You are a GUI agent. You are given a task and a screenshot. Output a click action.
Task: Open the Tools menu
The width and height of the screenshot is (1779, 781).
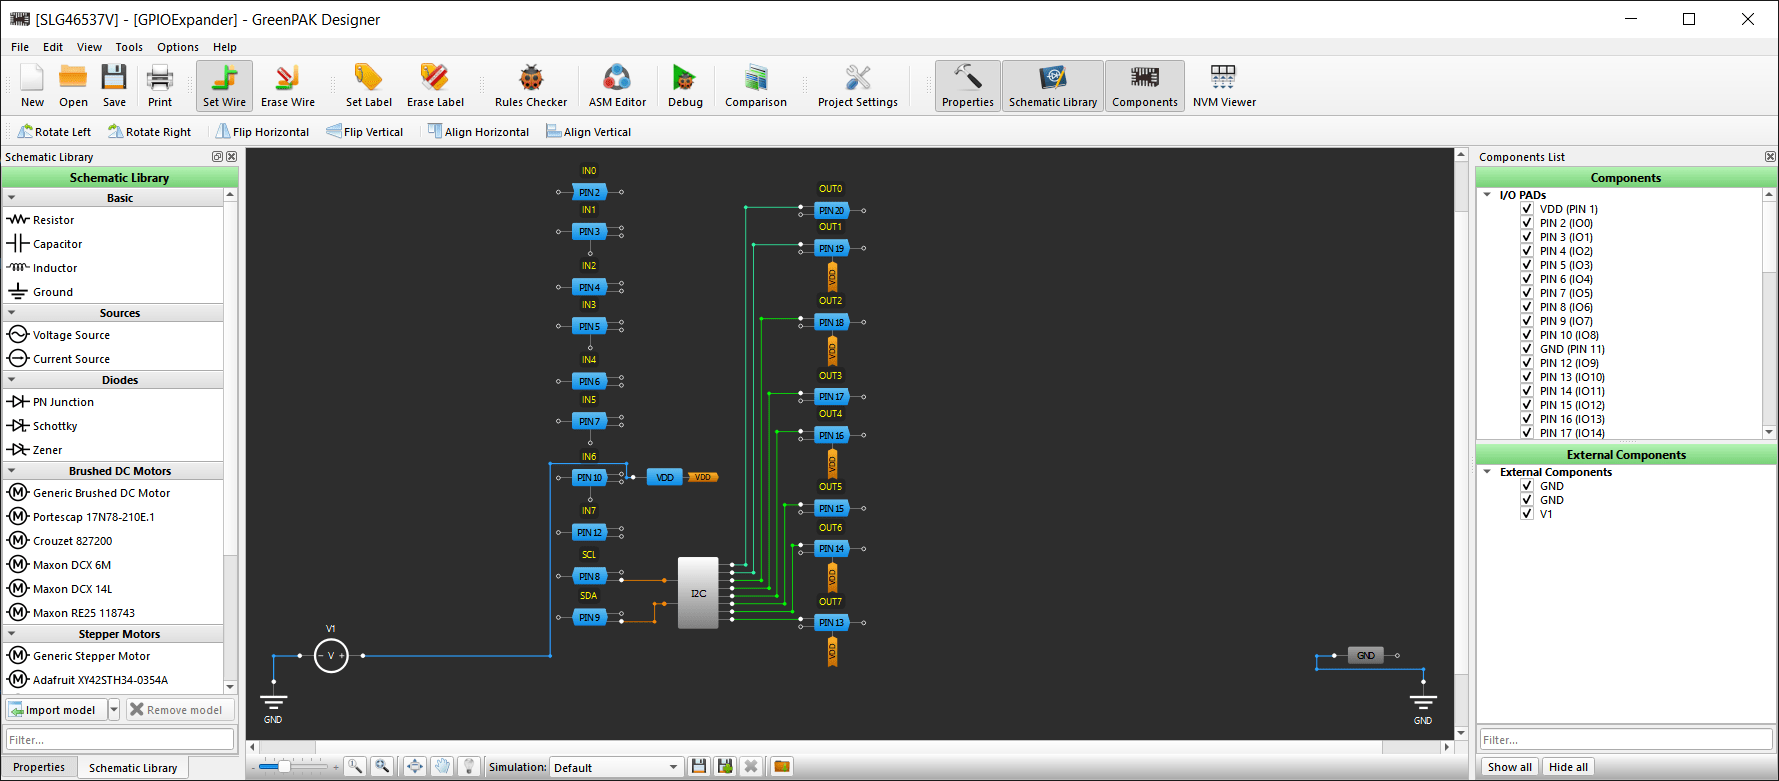pyautogui.click(x=129, y=47)
